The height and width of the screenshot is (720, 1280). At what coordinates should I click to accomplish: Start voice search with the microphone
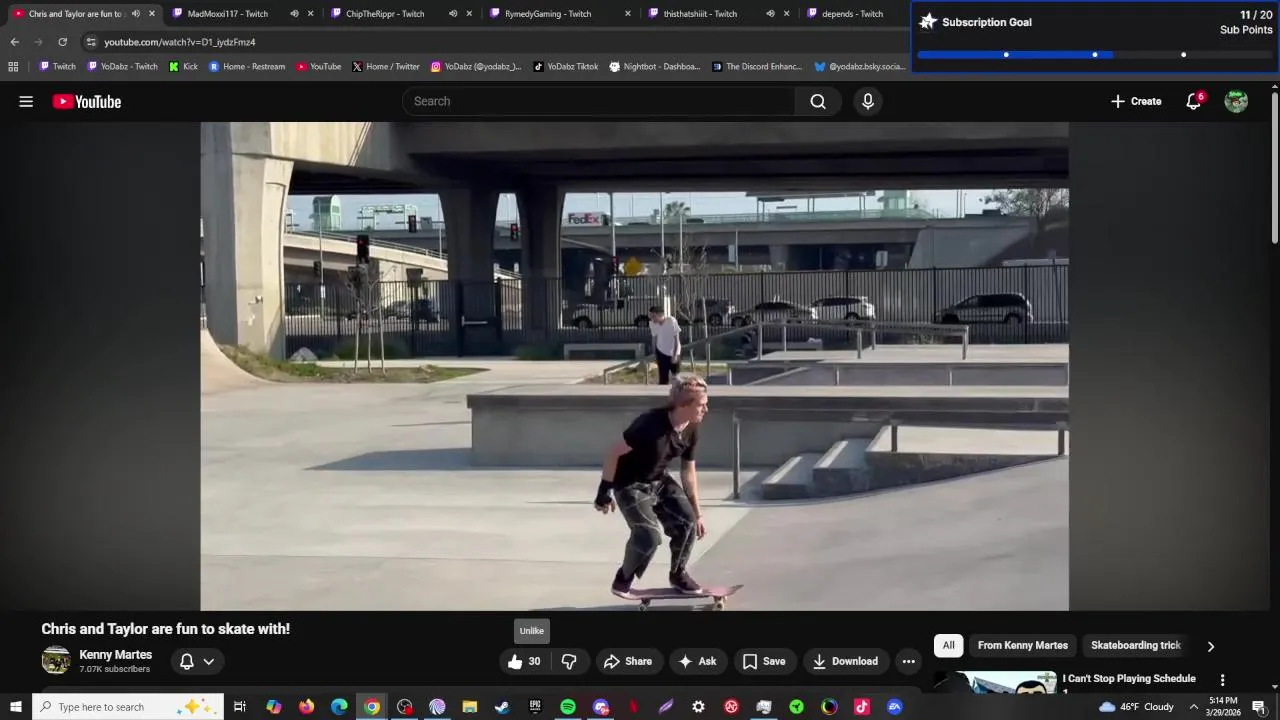pos(868,101)
